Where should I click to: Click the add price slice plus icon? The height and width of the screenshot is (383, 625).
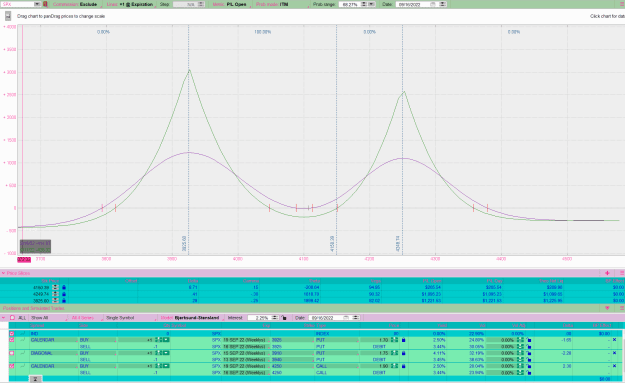(607, 273)
